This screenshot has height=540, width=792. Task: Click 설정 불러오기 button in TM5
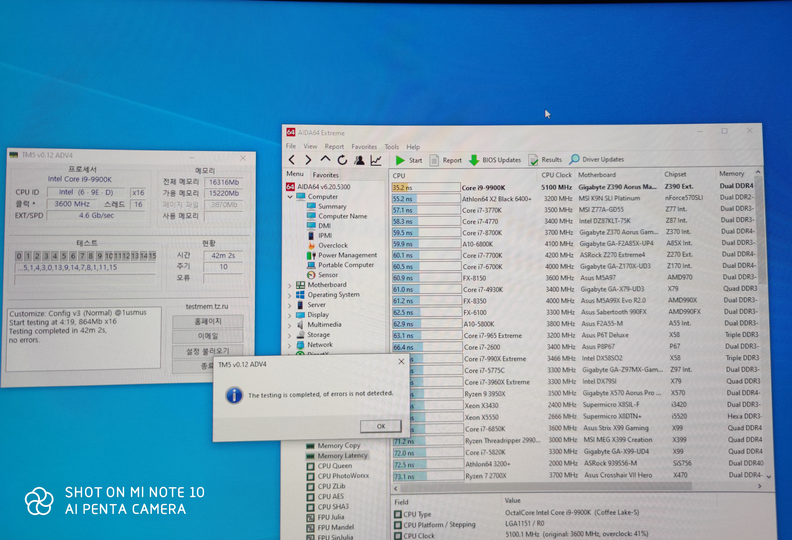(208, 351)
